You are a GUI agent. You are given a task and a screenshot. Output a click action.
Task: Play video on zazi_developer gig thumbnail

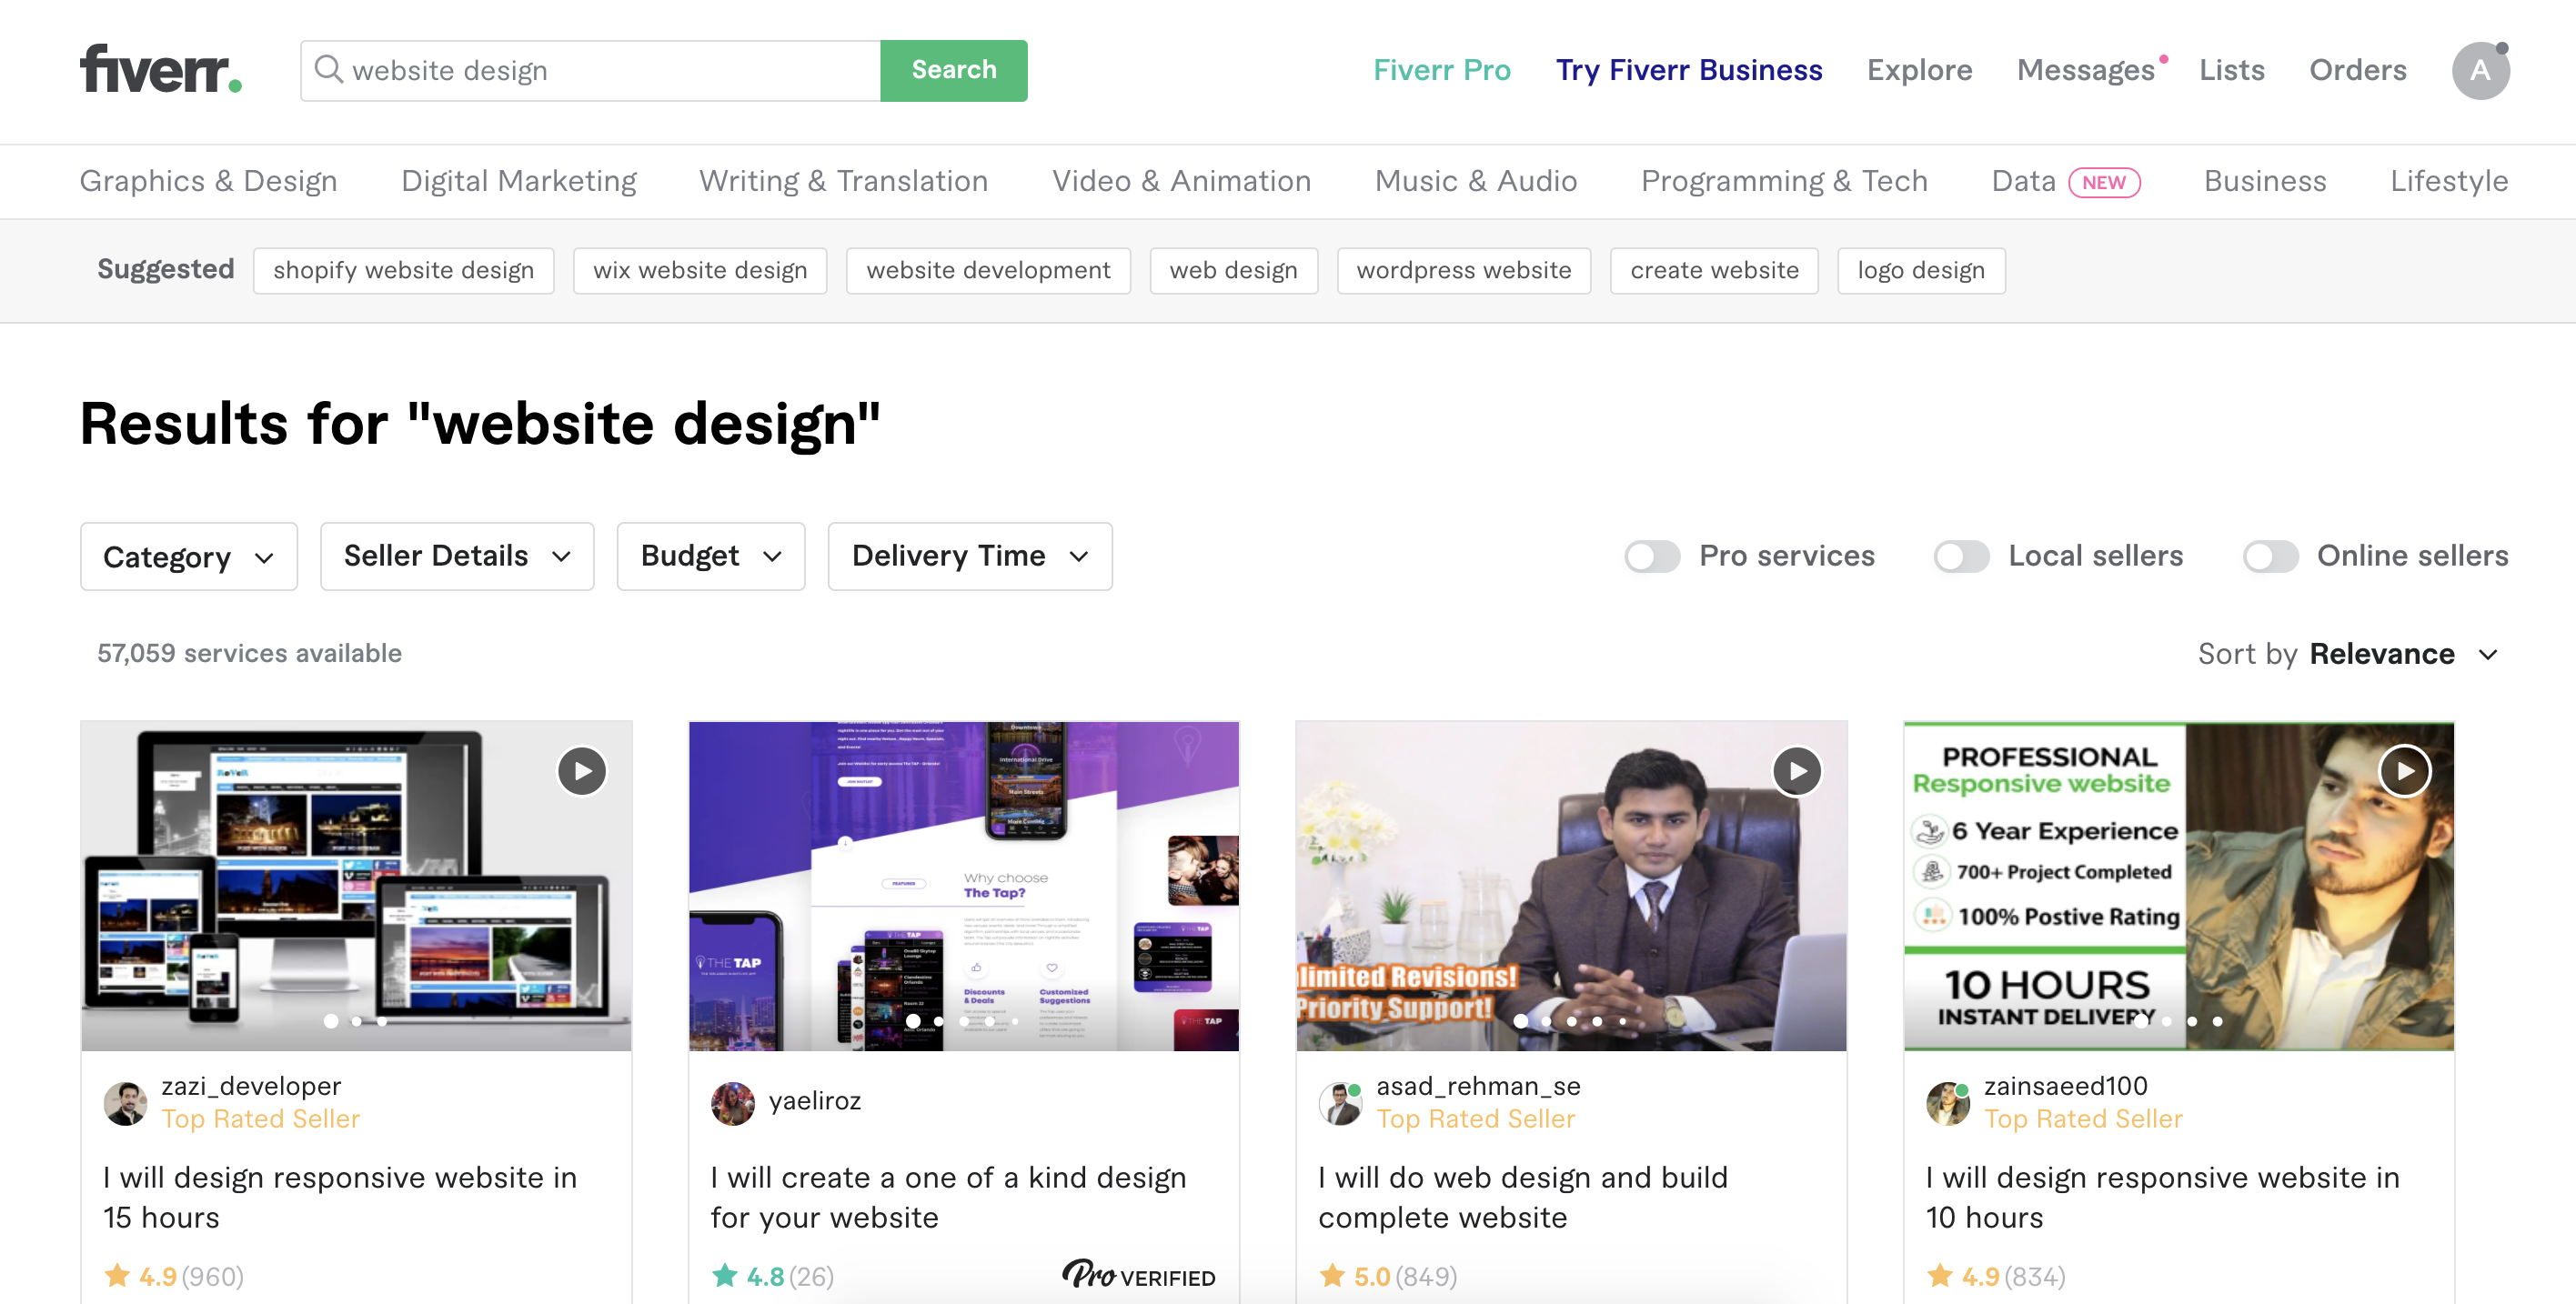click(x=582, y=771)
